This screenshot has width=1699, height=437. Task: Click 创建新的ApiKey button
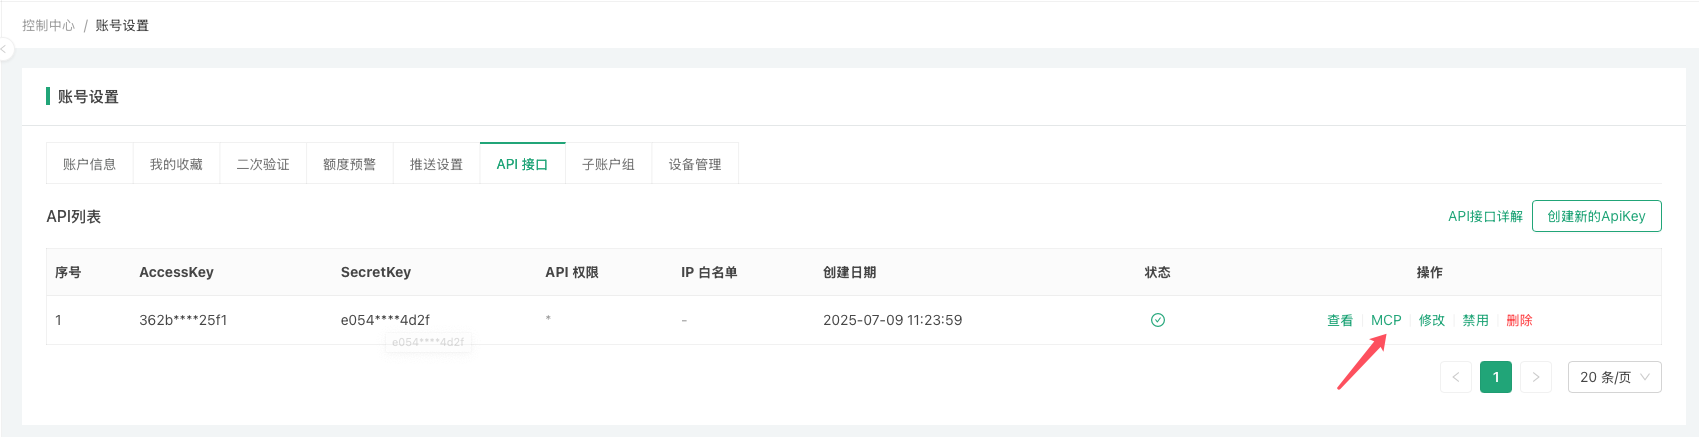click(x=1596, y=216)
